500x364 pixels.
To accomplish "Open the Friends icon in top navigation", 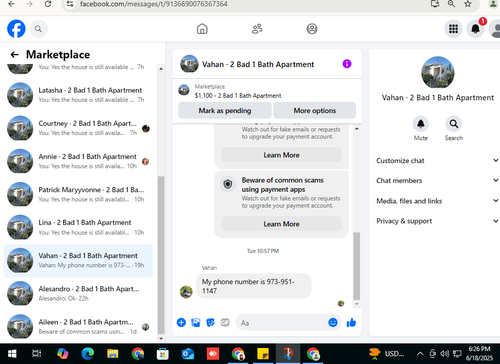I will coord(257,29).
